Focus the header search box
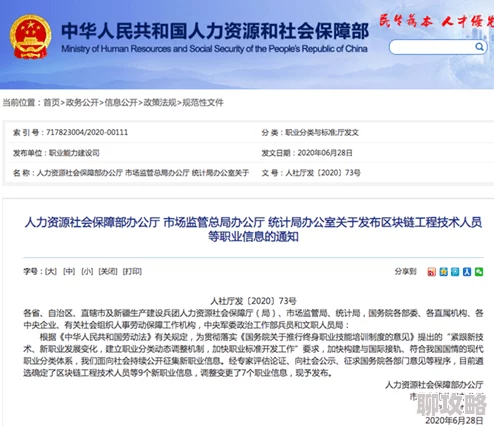The height and width of the screenshot is (426, 494). [437, 47]
